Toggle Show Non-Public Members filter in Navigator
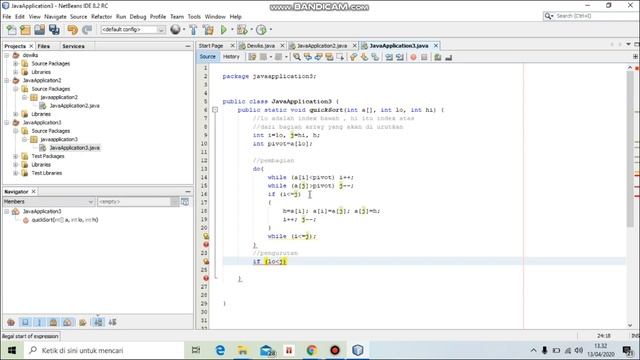This screenshot has height=360, width=640. [x=53, y=322]
